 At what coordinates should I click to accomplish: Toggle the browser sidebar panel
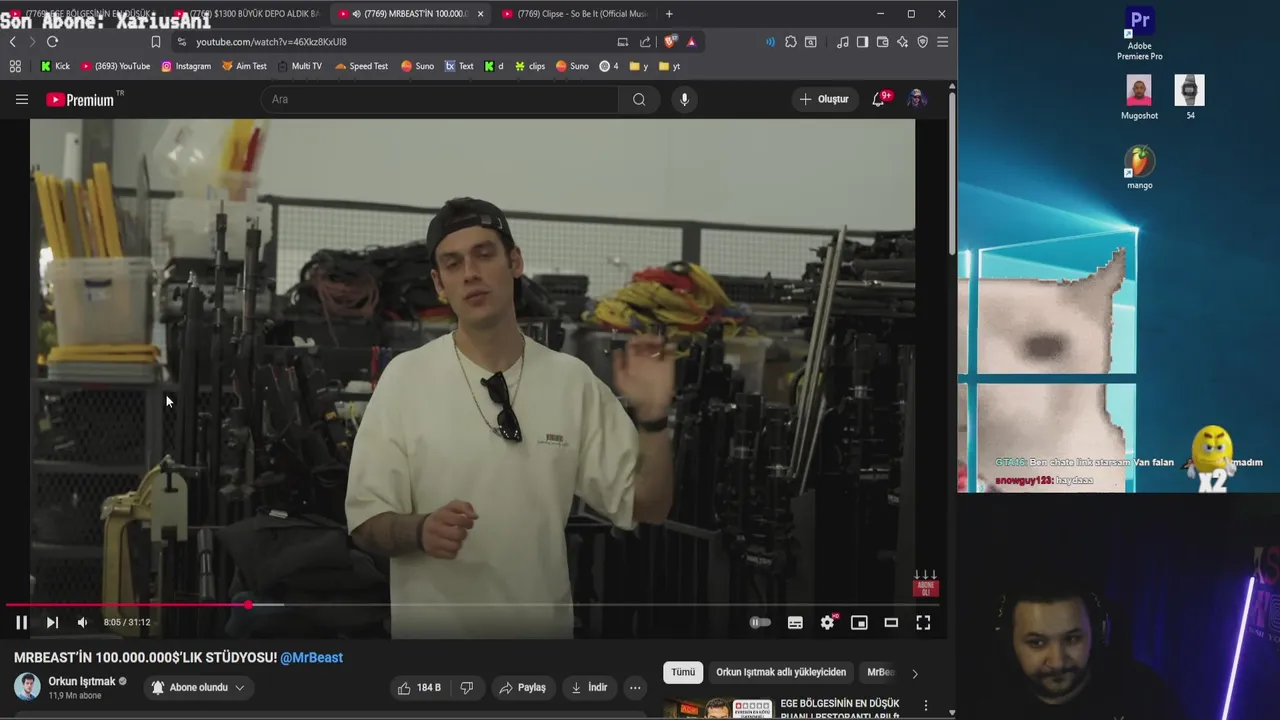[x=862, y=42]
